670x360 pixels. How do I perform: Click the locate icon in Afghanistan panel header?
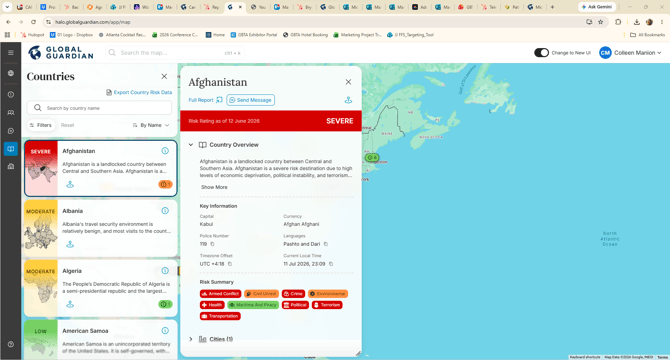click(x=348, y=100)
